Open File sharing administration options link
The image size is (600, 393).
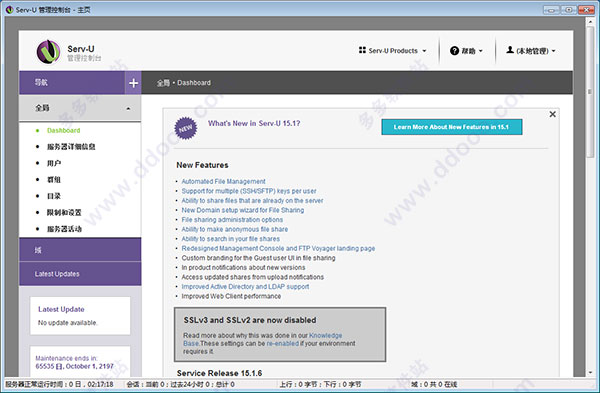[x=232, y=220]
